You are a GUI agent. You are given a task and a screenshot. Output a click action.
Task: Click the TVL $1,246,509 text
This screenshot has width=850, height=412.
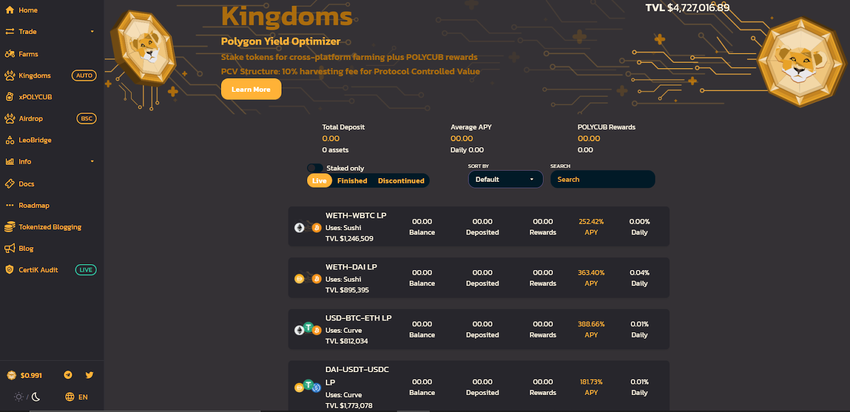pos(349,239)
